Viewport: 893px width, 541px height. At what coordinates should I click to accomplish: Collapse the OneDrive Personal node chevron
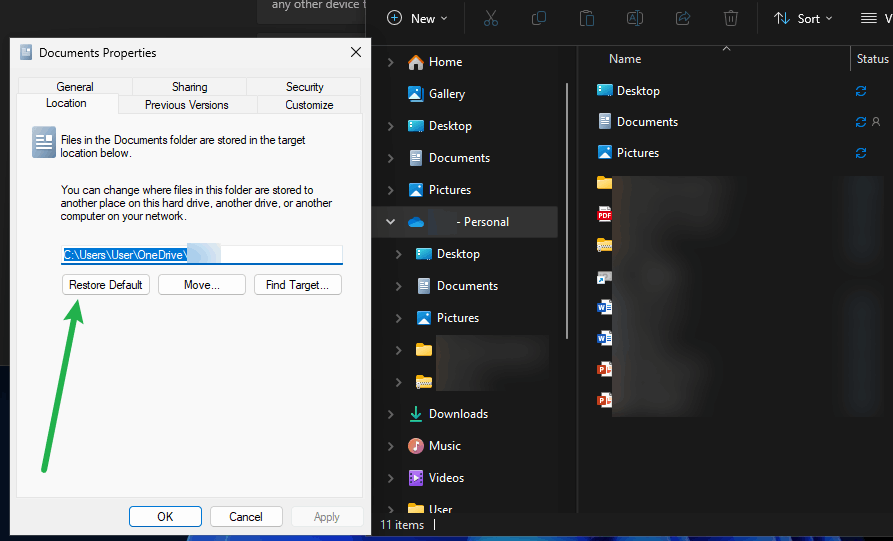(391, 222)
